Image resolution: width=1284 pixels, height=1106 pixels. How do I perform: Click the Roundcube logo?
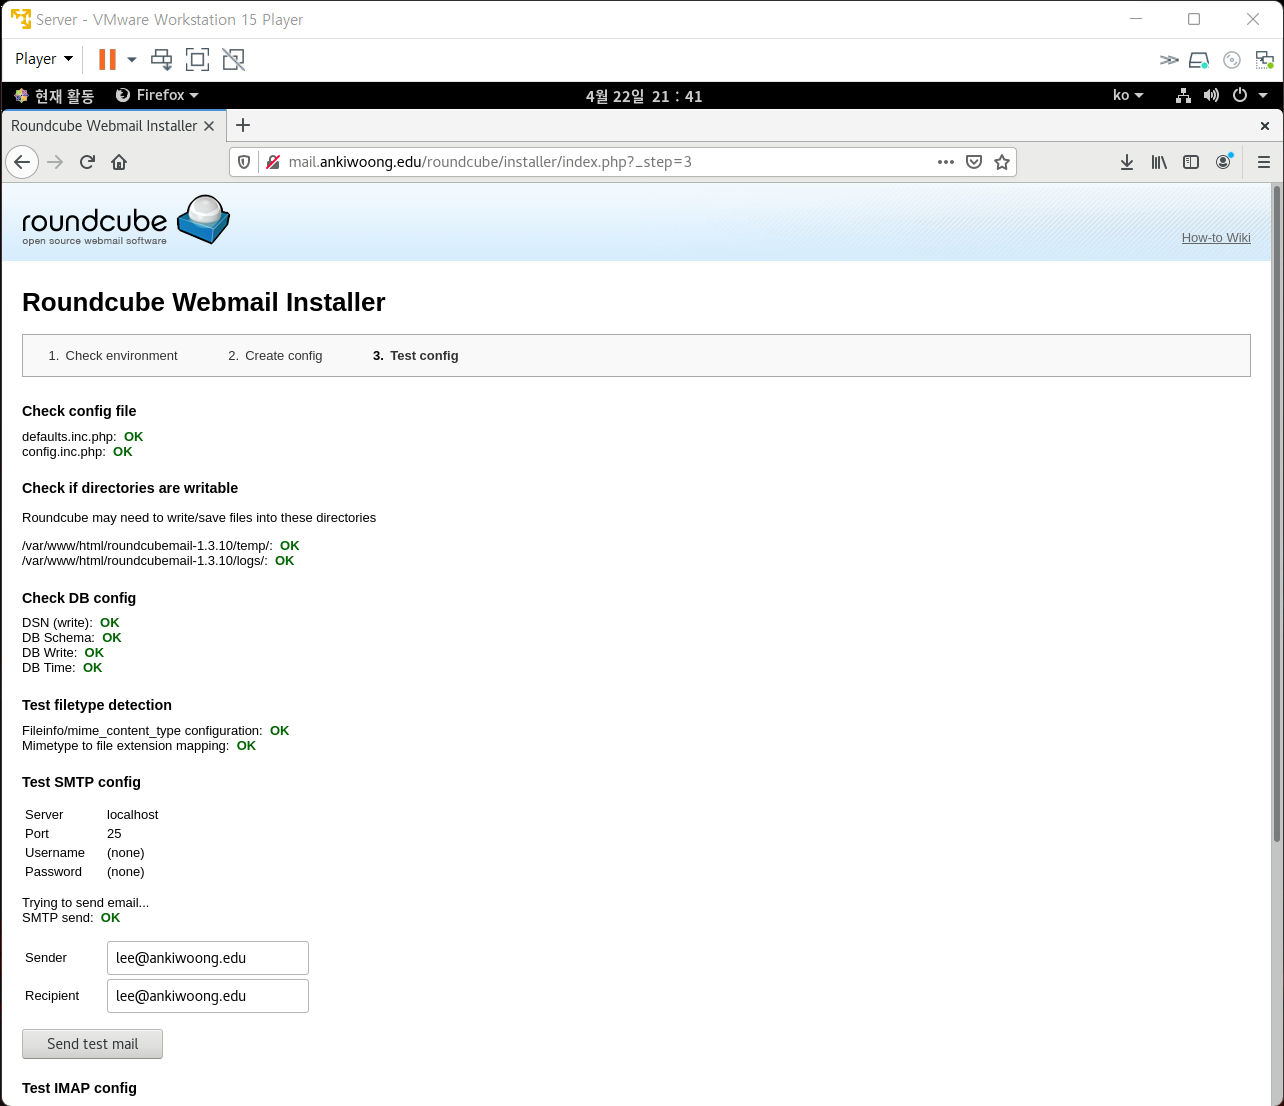pyautogui.click(x=126, y=220)
